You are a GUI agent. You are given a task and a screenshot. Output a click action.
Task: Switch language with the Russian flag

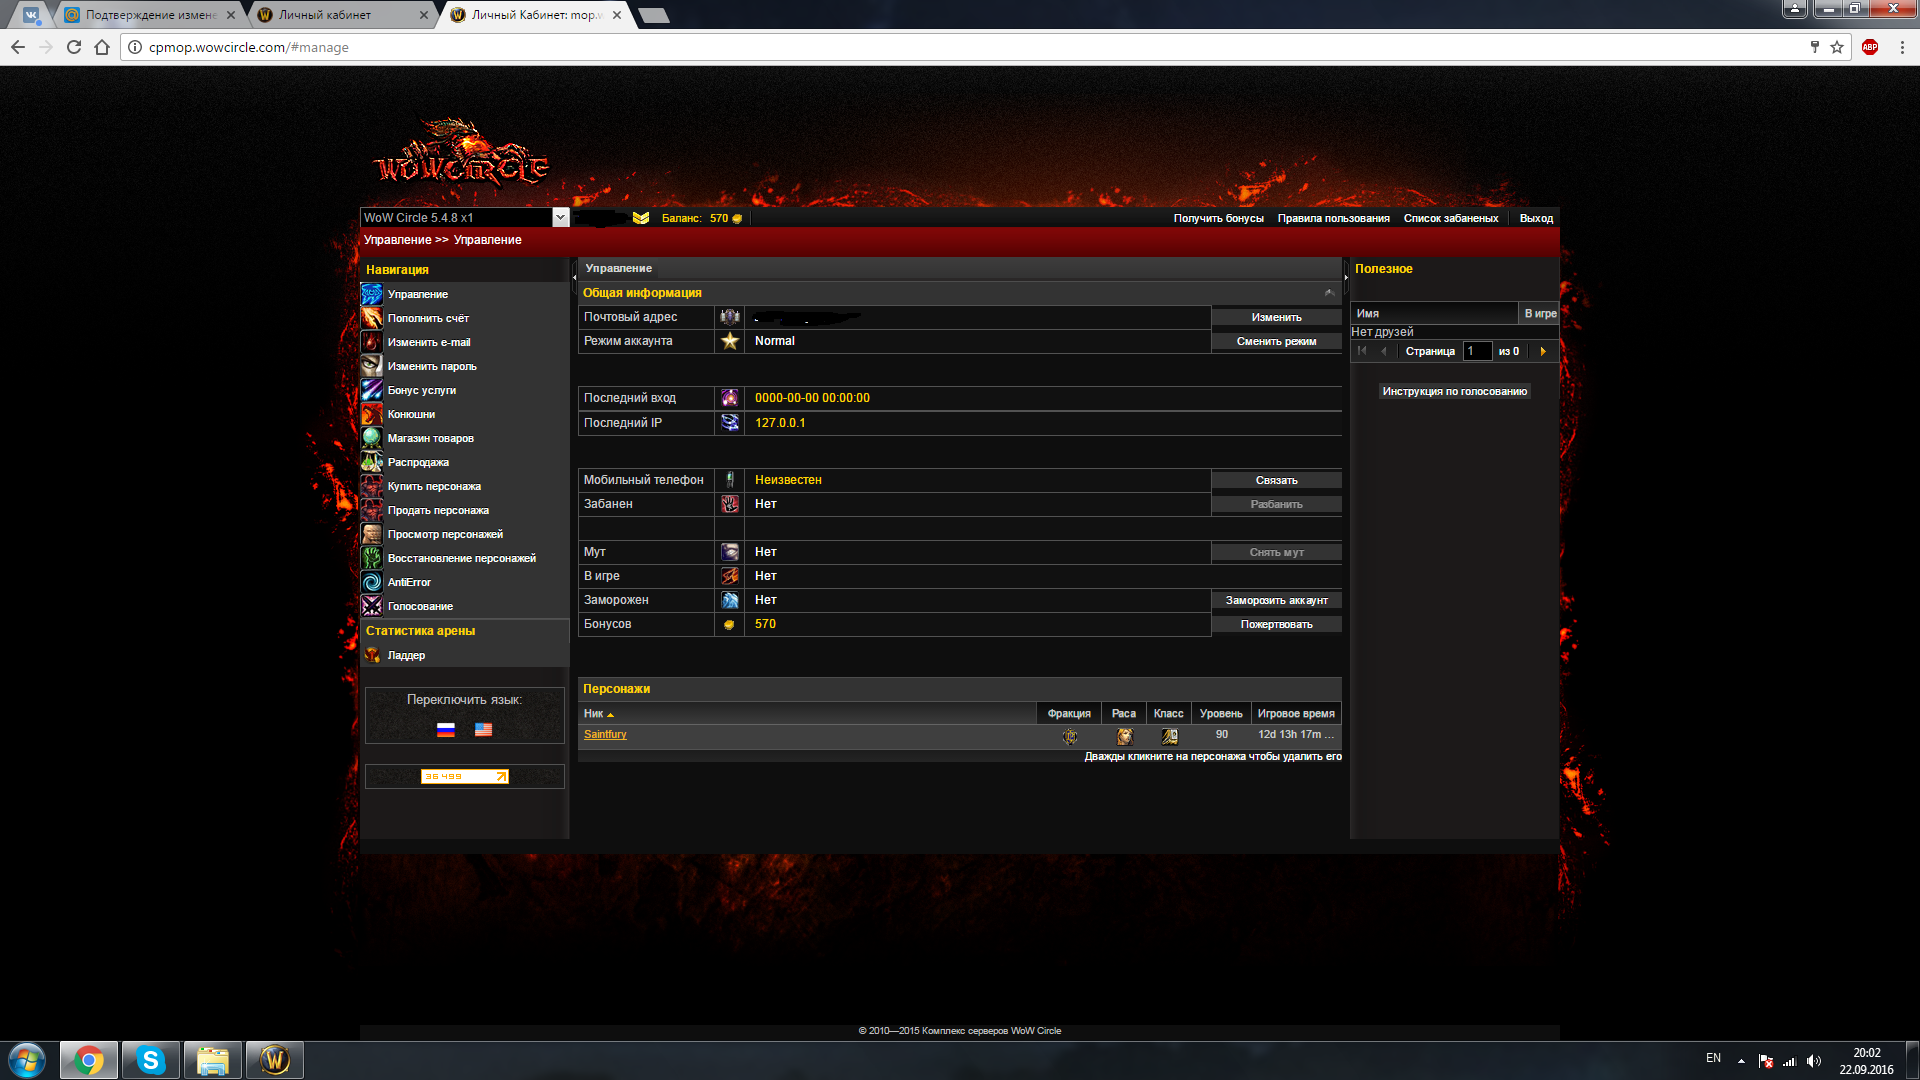(446, 730)
